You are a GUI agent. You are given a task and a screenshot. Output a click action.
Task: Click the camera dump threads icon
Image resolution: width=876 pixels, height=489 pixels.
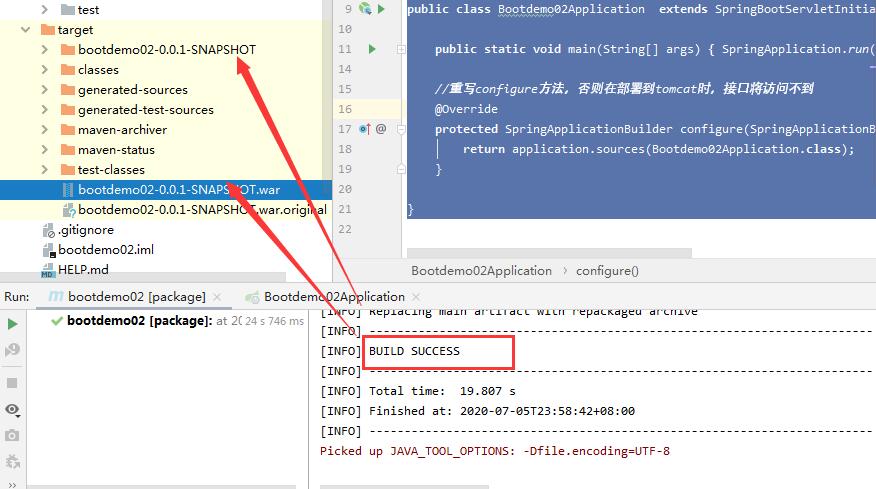point(12,436)
